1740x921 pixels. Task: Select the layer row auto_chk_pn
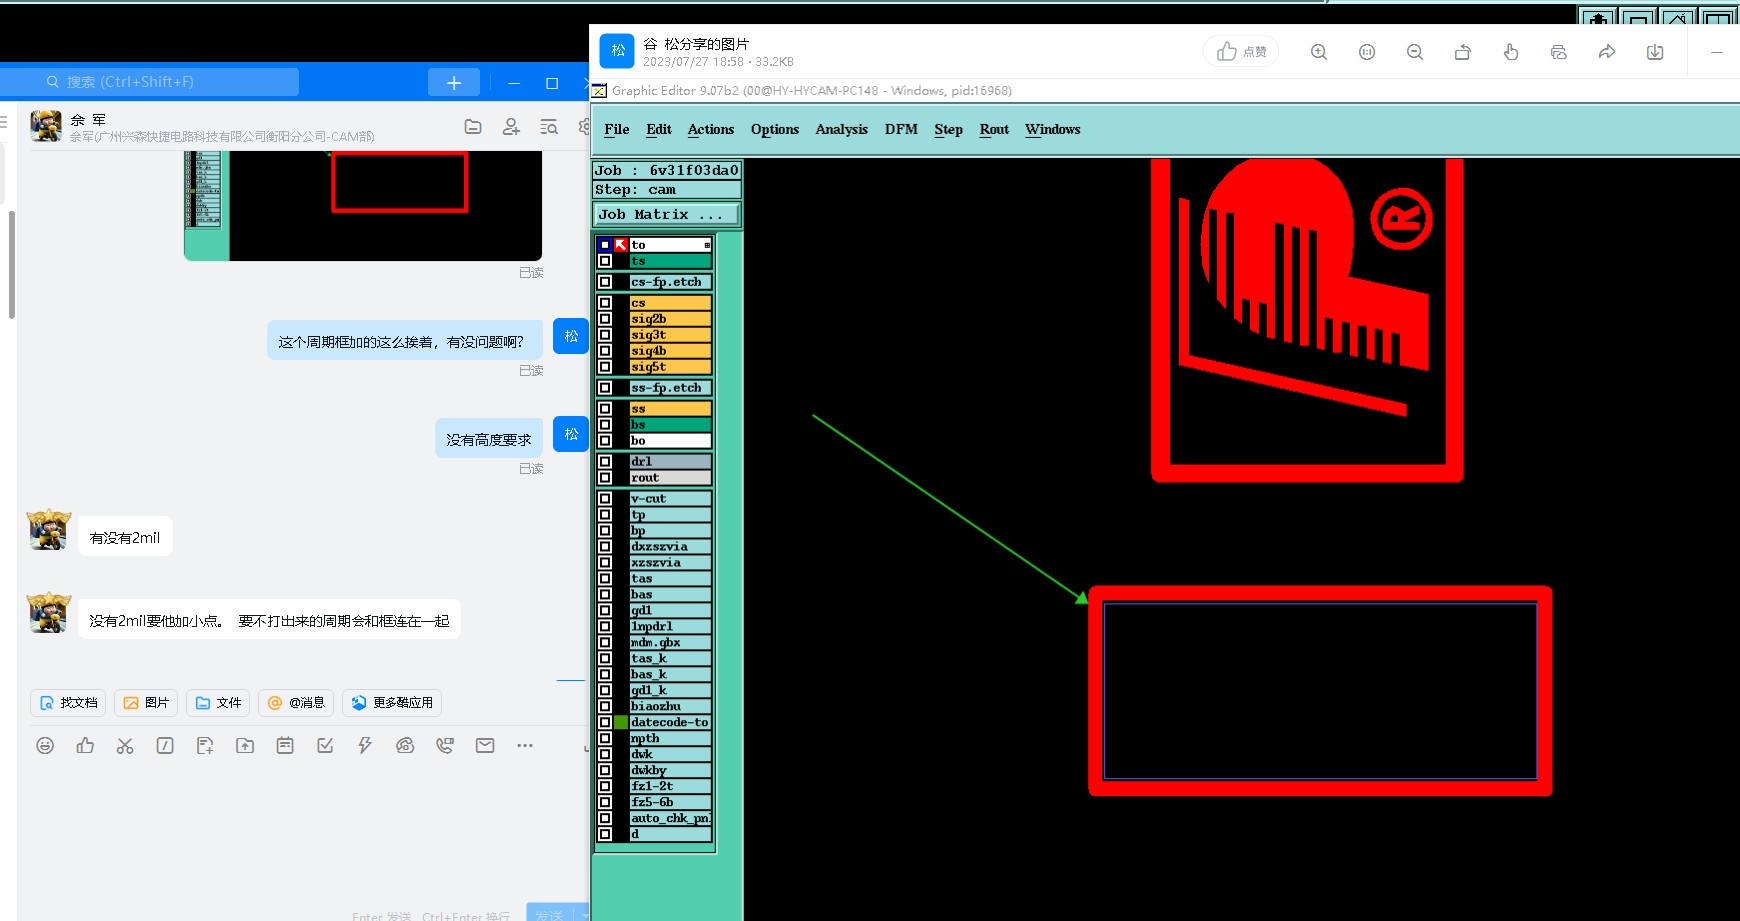click(670, 818)
